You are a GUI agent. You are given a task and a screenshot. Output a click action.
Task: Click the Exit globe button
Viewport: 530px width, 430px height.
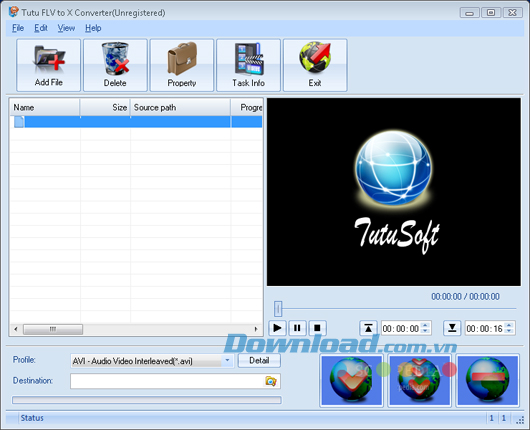click(315, 65)
